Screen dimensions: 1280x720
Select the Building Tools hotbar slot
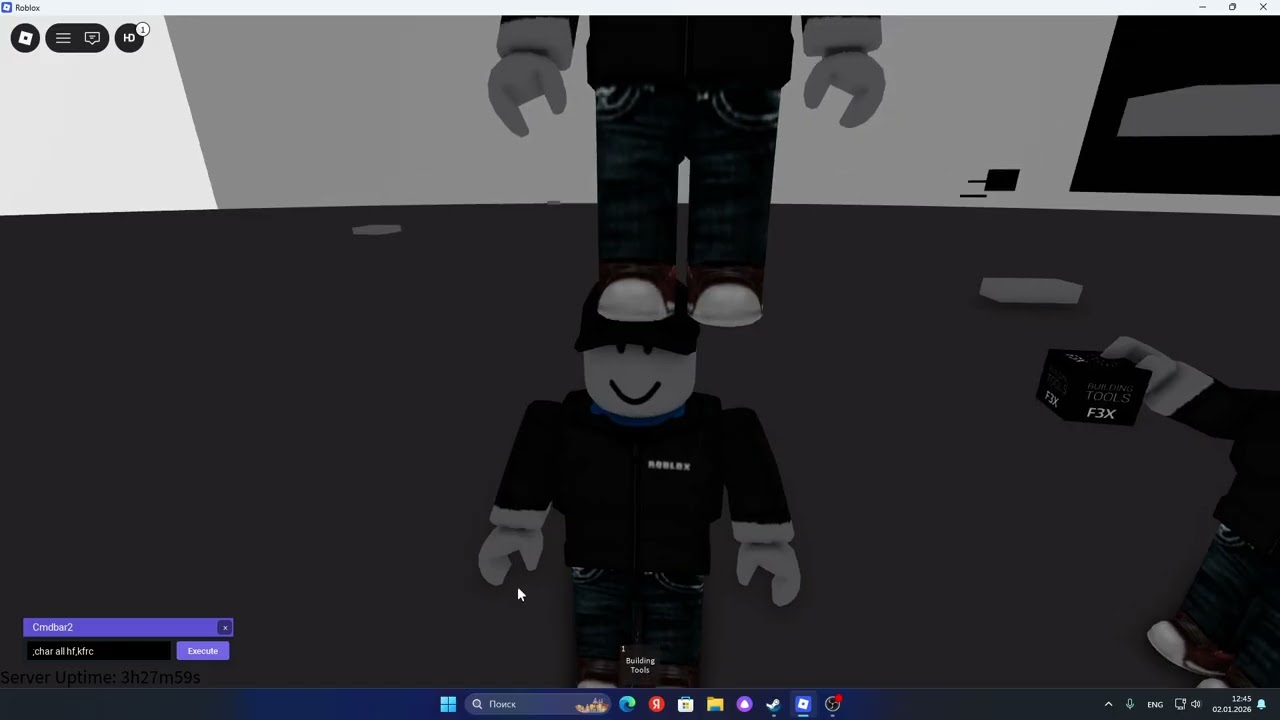pyautogui.click(x=640, y=664)
